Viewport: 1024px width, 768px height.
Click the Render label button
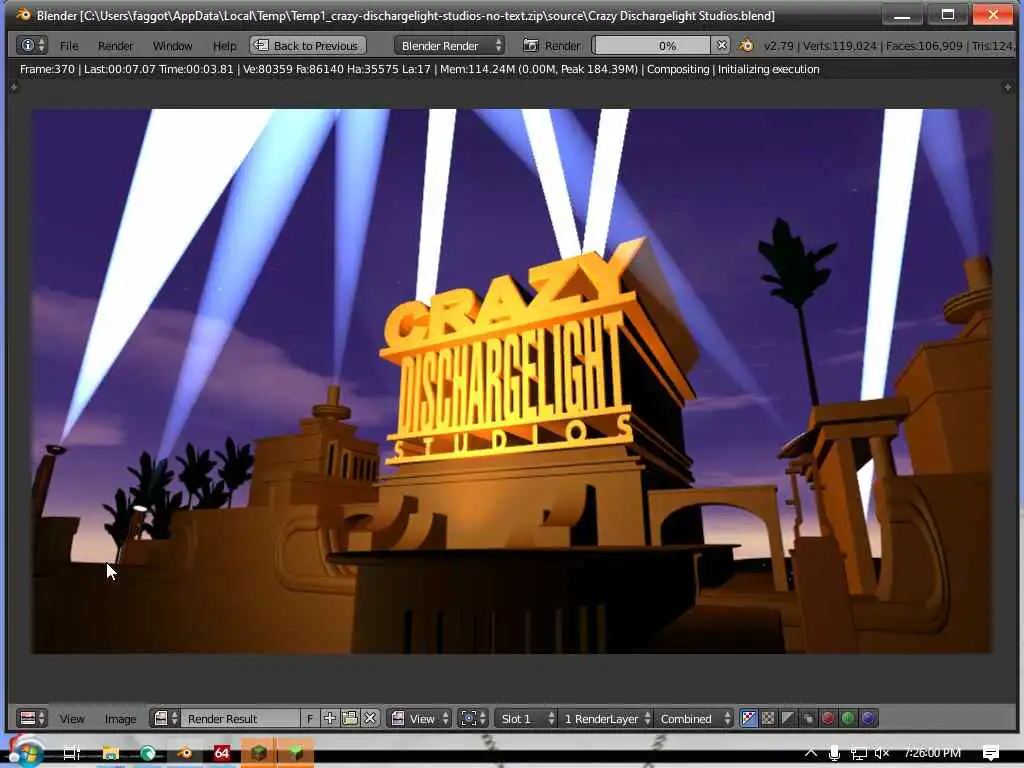(x=562, y=46)
